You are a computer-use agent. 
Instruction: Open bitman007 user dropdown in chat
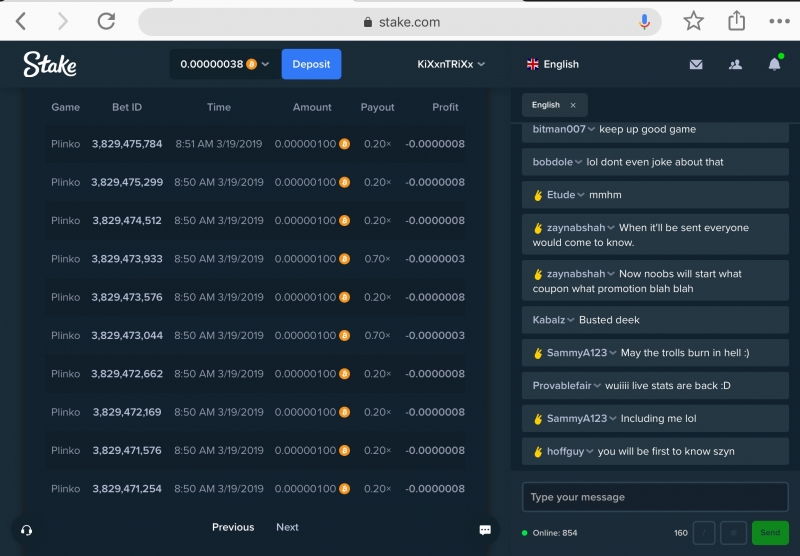point(591,129)
